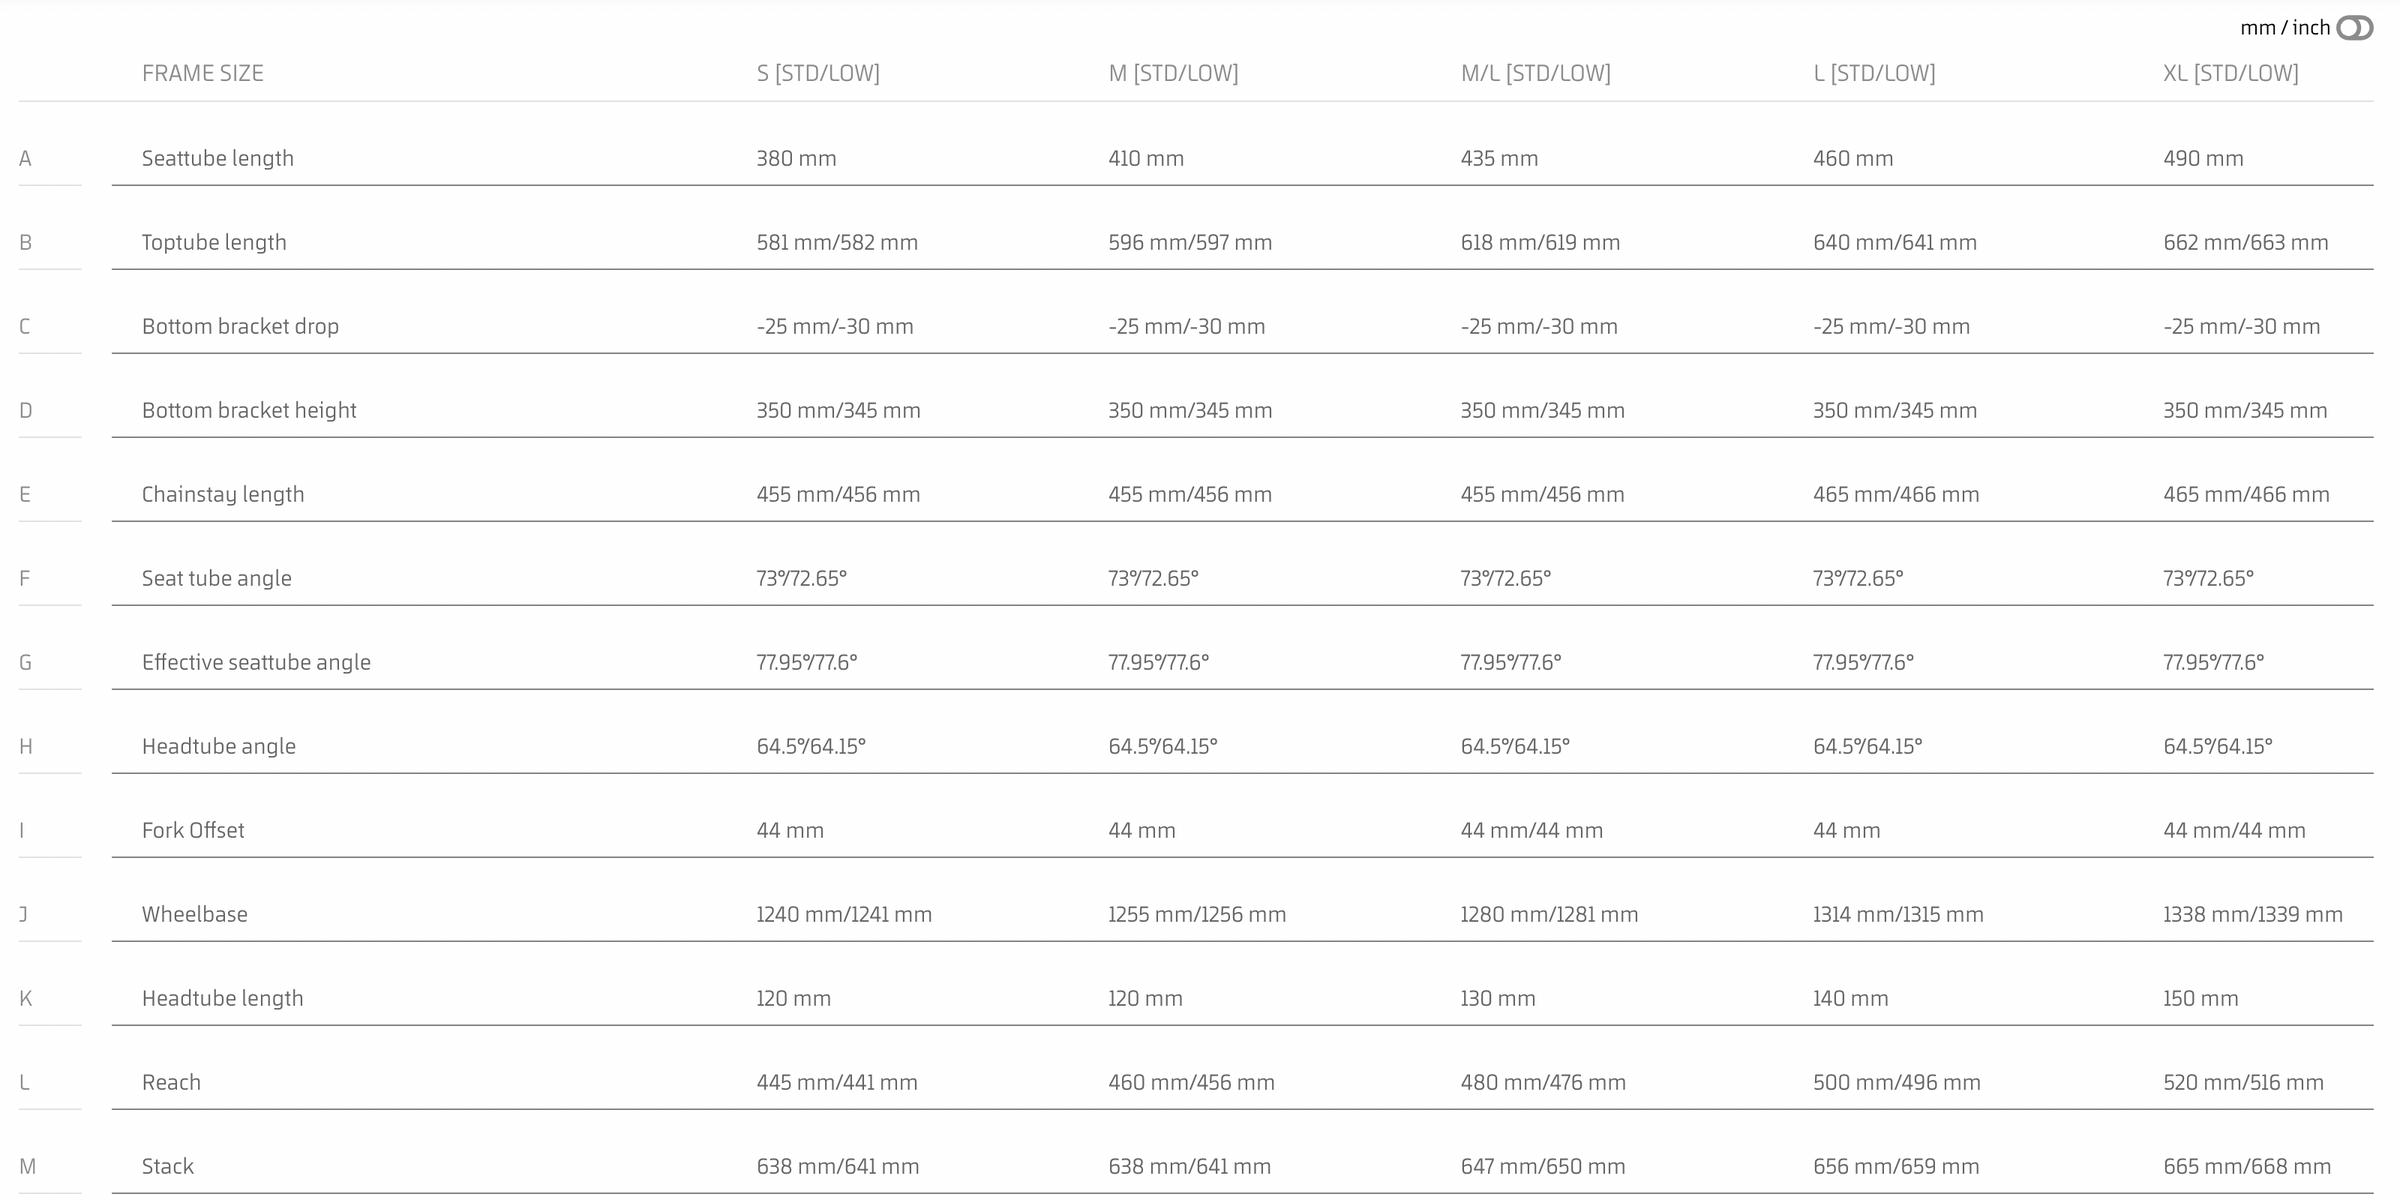Click the Effective seattube angle label
This screenshot has height=1203, width=2400.
click(x=256, y=662)
